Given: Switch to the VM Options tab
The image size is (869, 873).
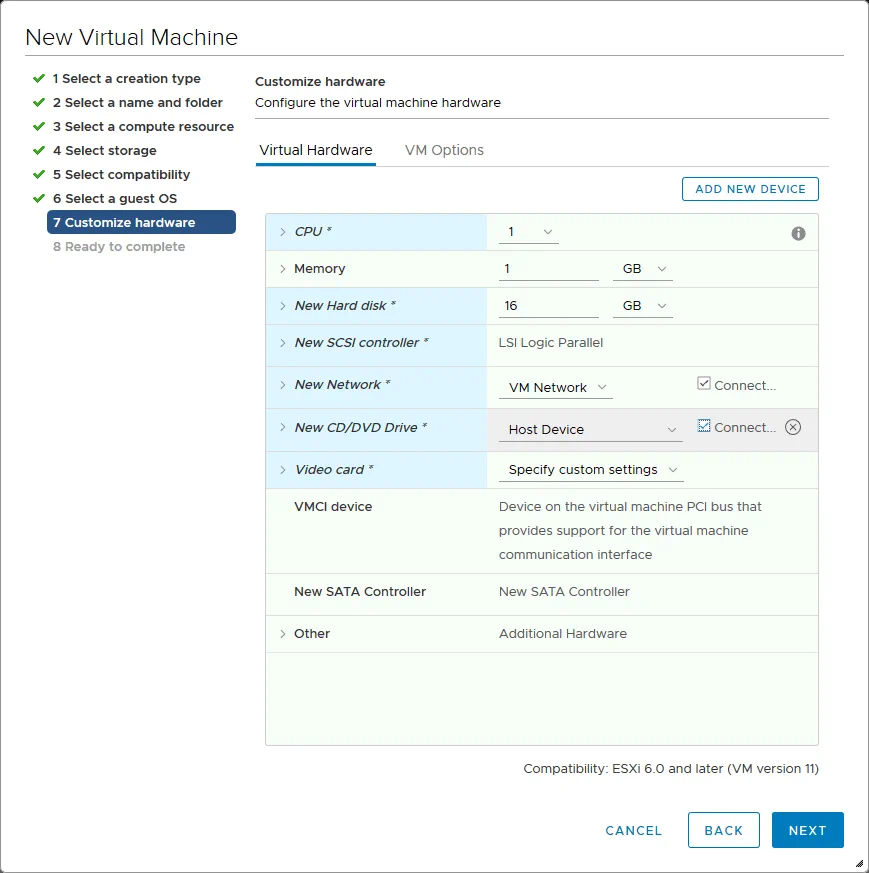Looking at the screenshot, I should click(444, 150).
